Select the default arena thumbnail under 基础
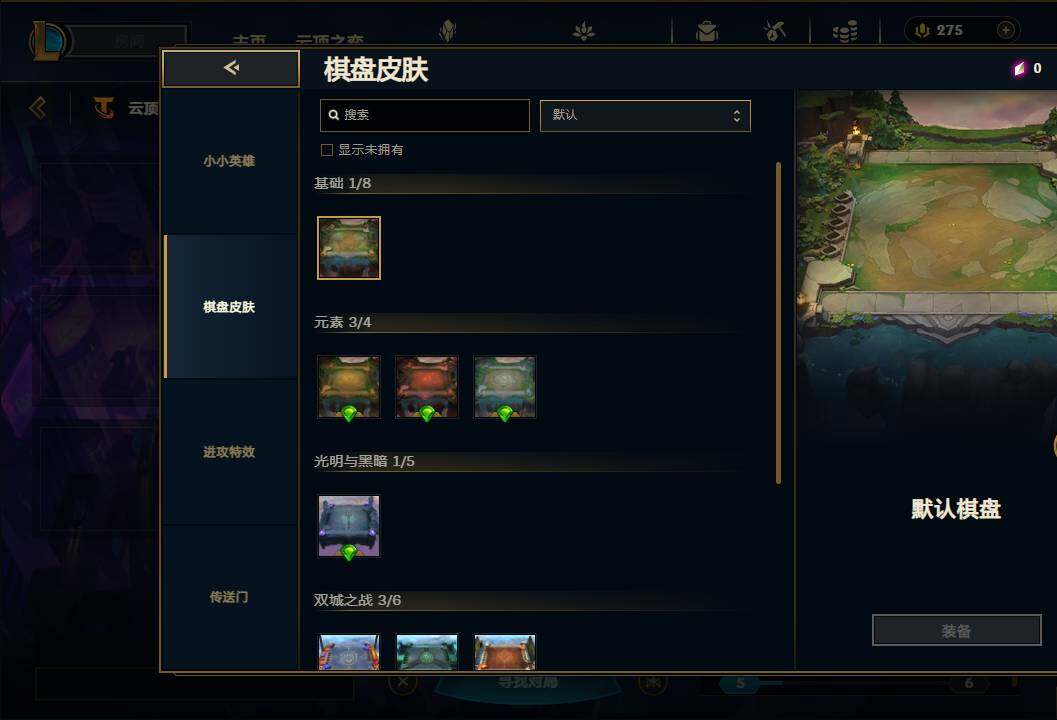The width and height of the screenshot is (1057, 720). (349, 247)
